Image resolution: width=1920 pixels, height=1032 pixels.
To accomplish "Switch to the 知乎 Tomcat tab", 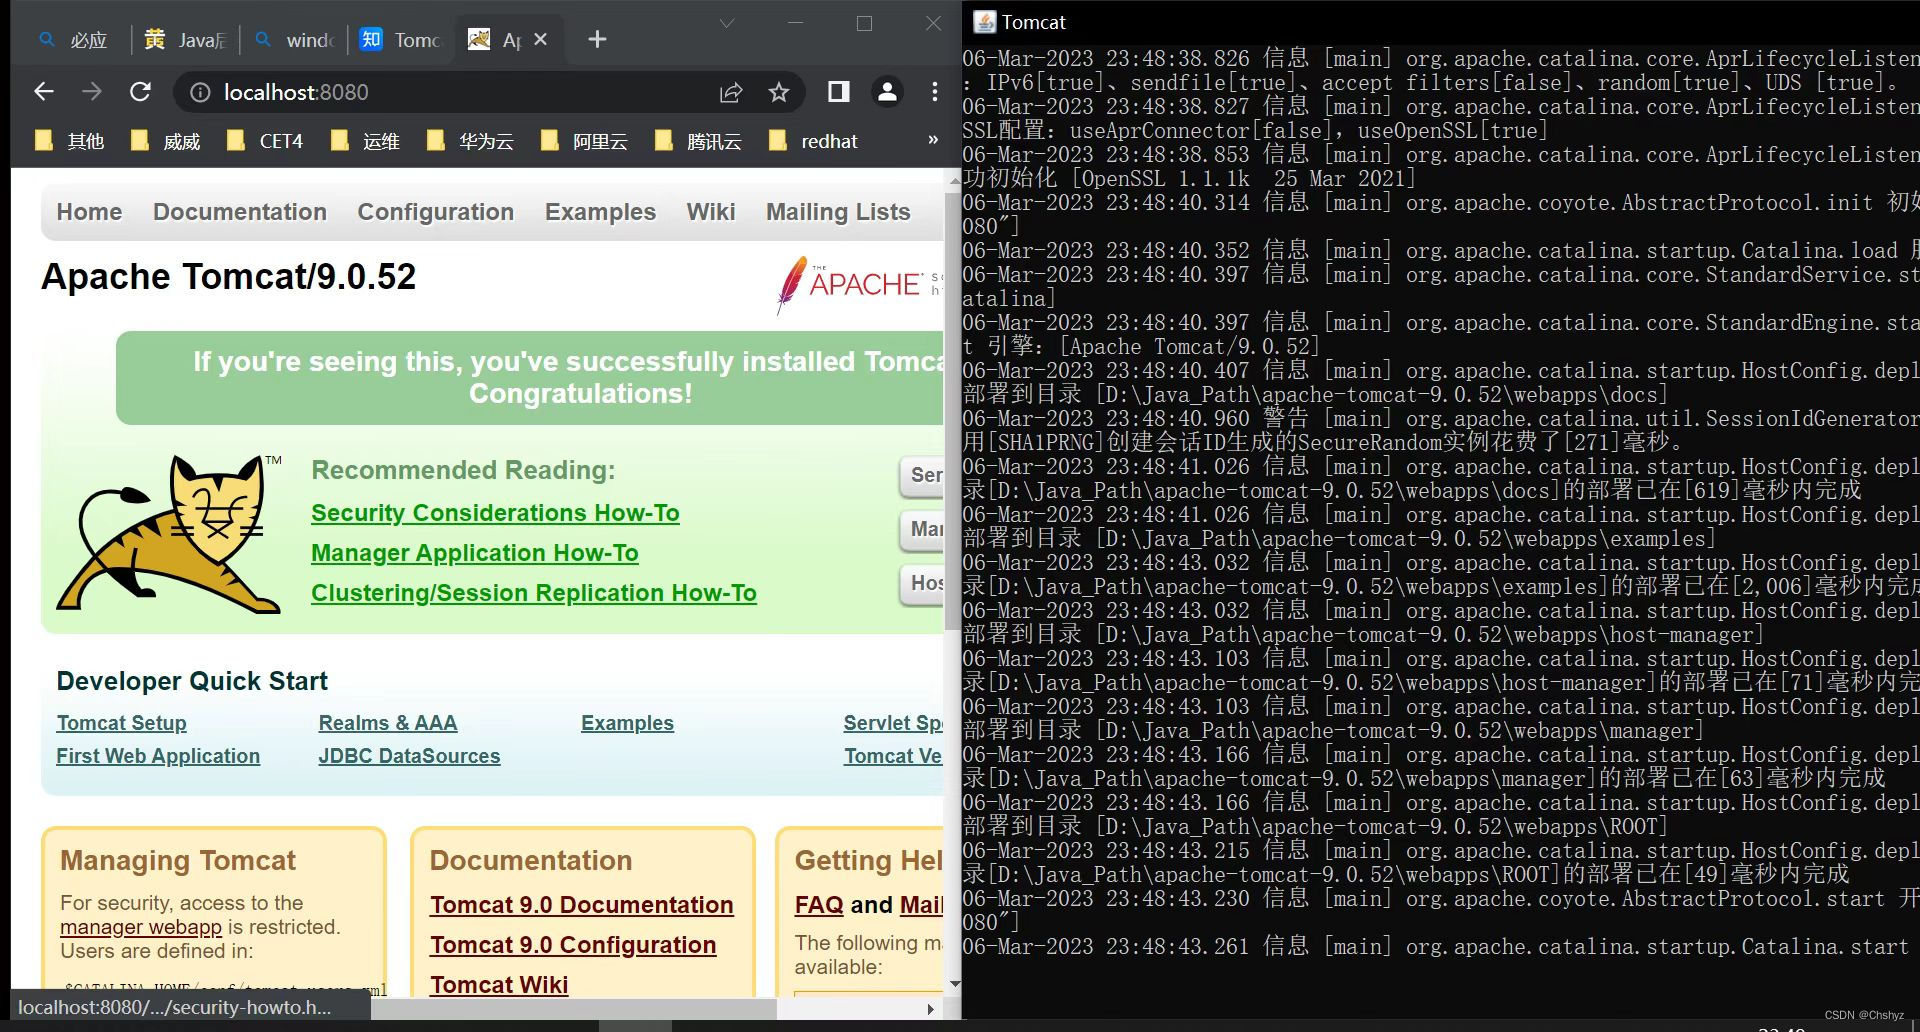I will 401,39.
